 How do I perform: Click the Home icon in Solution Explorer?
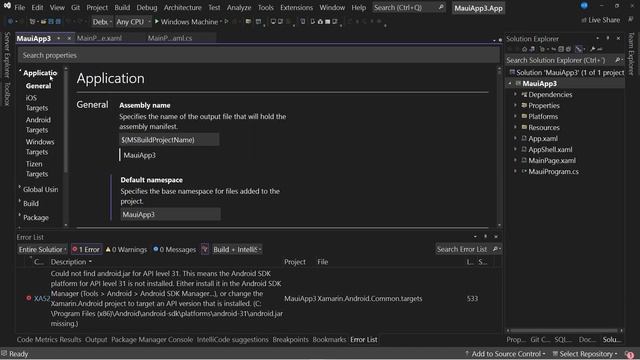524,49
